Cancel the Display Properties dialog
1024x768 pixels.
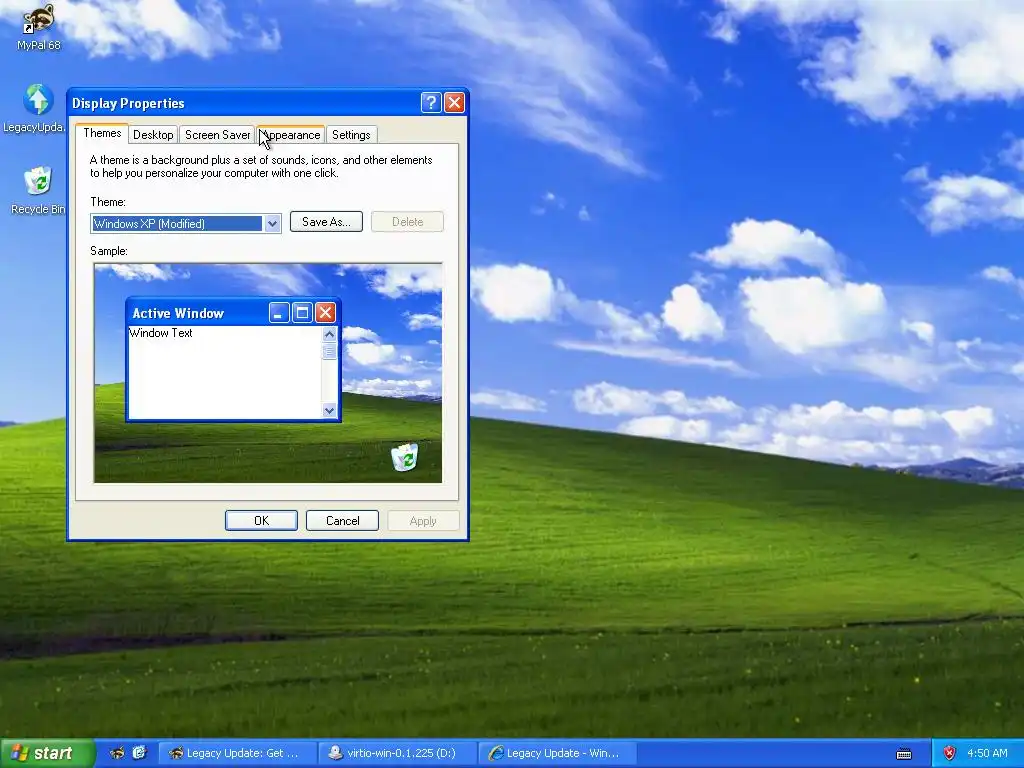[x=342, y=520]
